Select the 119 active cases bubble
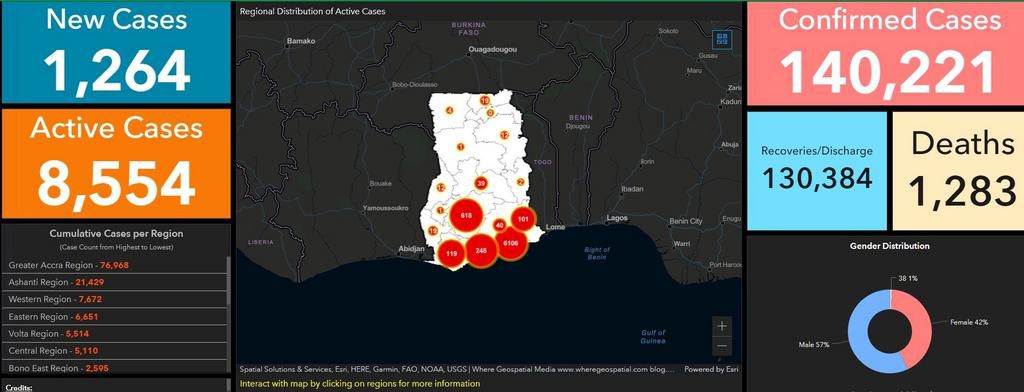Screen dimensions: 1024x392 click(451, 253)
